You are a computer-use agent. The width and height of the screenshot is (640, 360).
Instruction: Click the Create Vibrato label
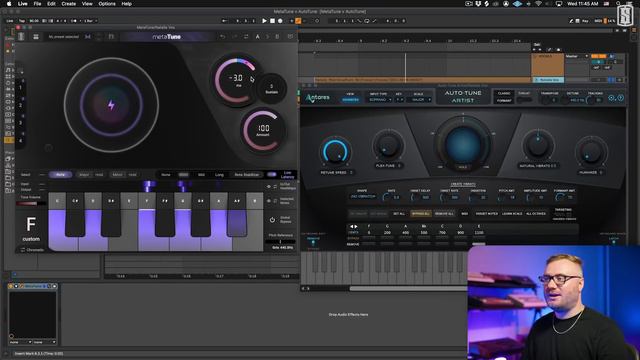(463, 184)
